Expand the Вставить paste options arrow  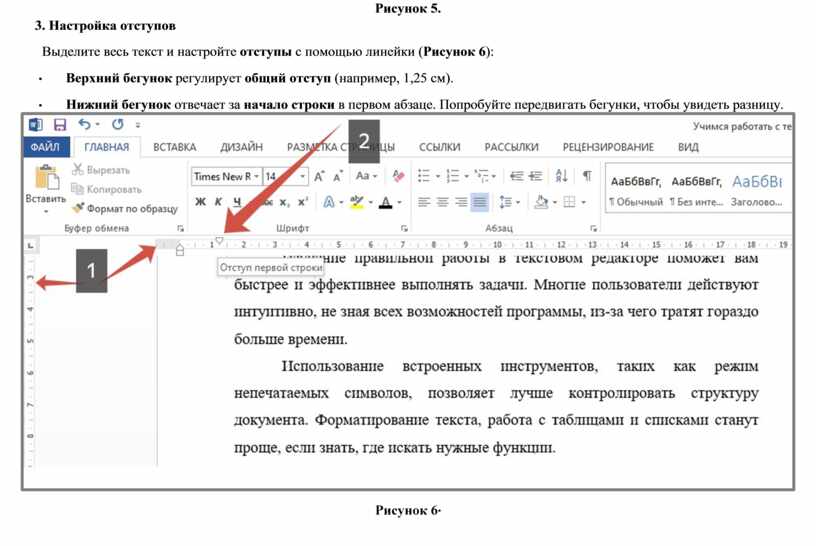[x=46, y=211]
